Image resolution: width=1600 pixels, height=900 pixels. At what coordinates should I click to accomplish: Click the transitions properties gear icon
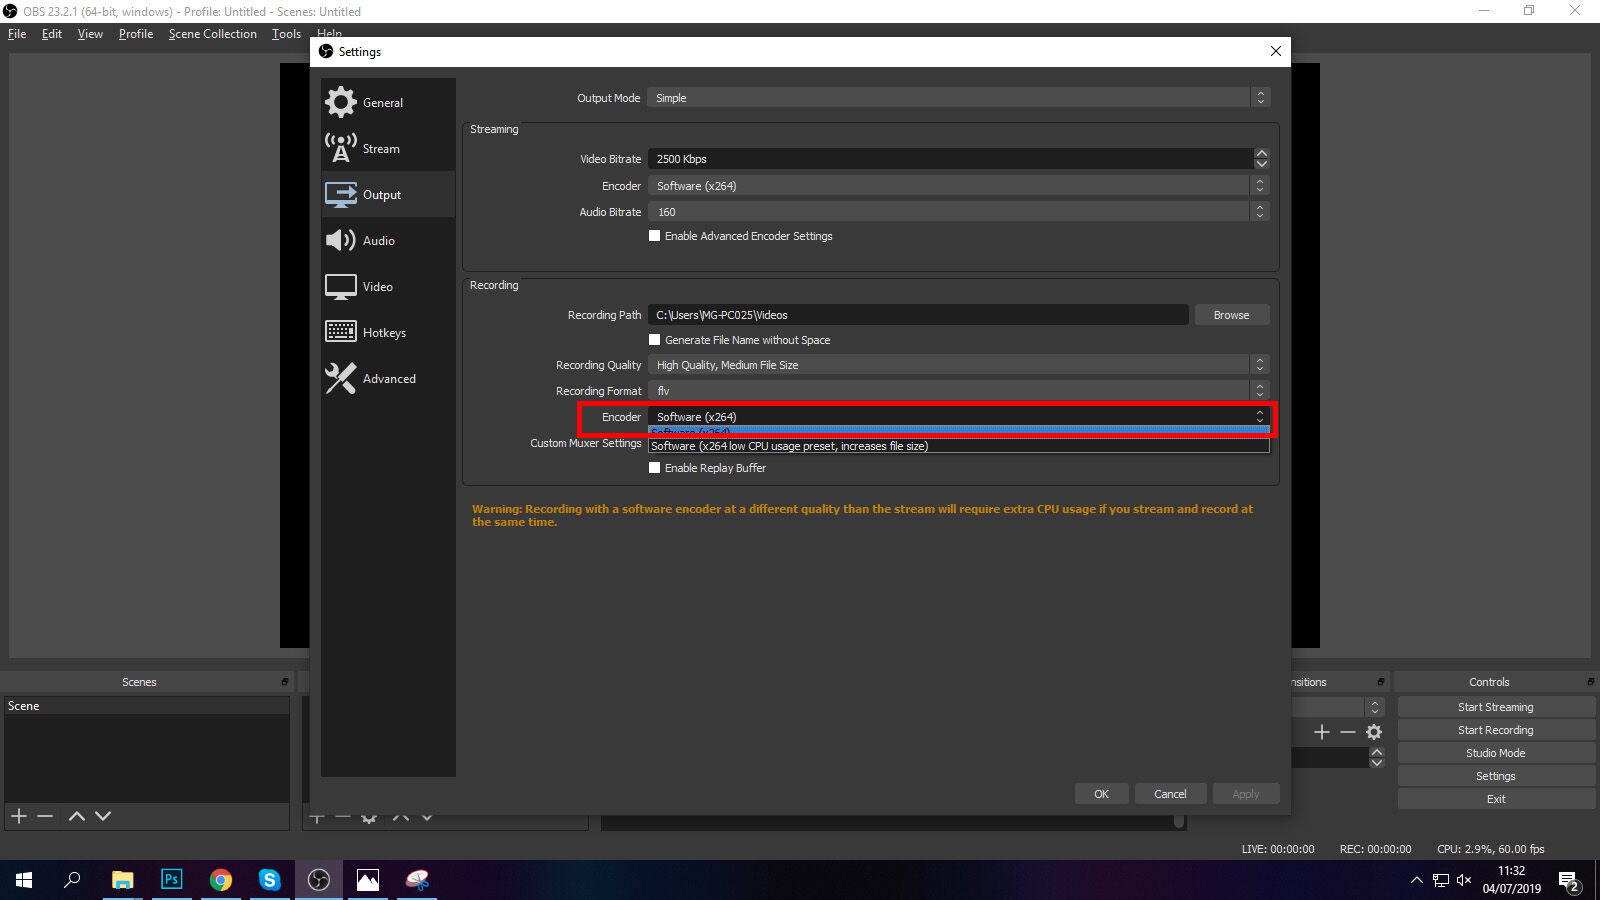tap(1374, 732)
